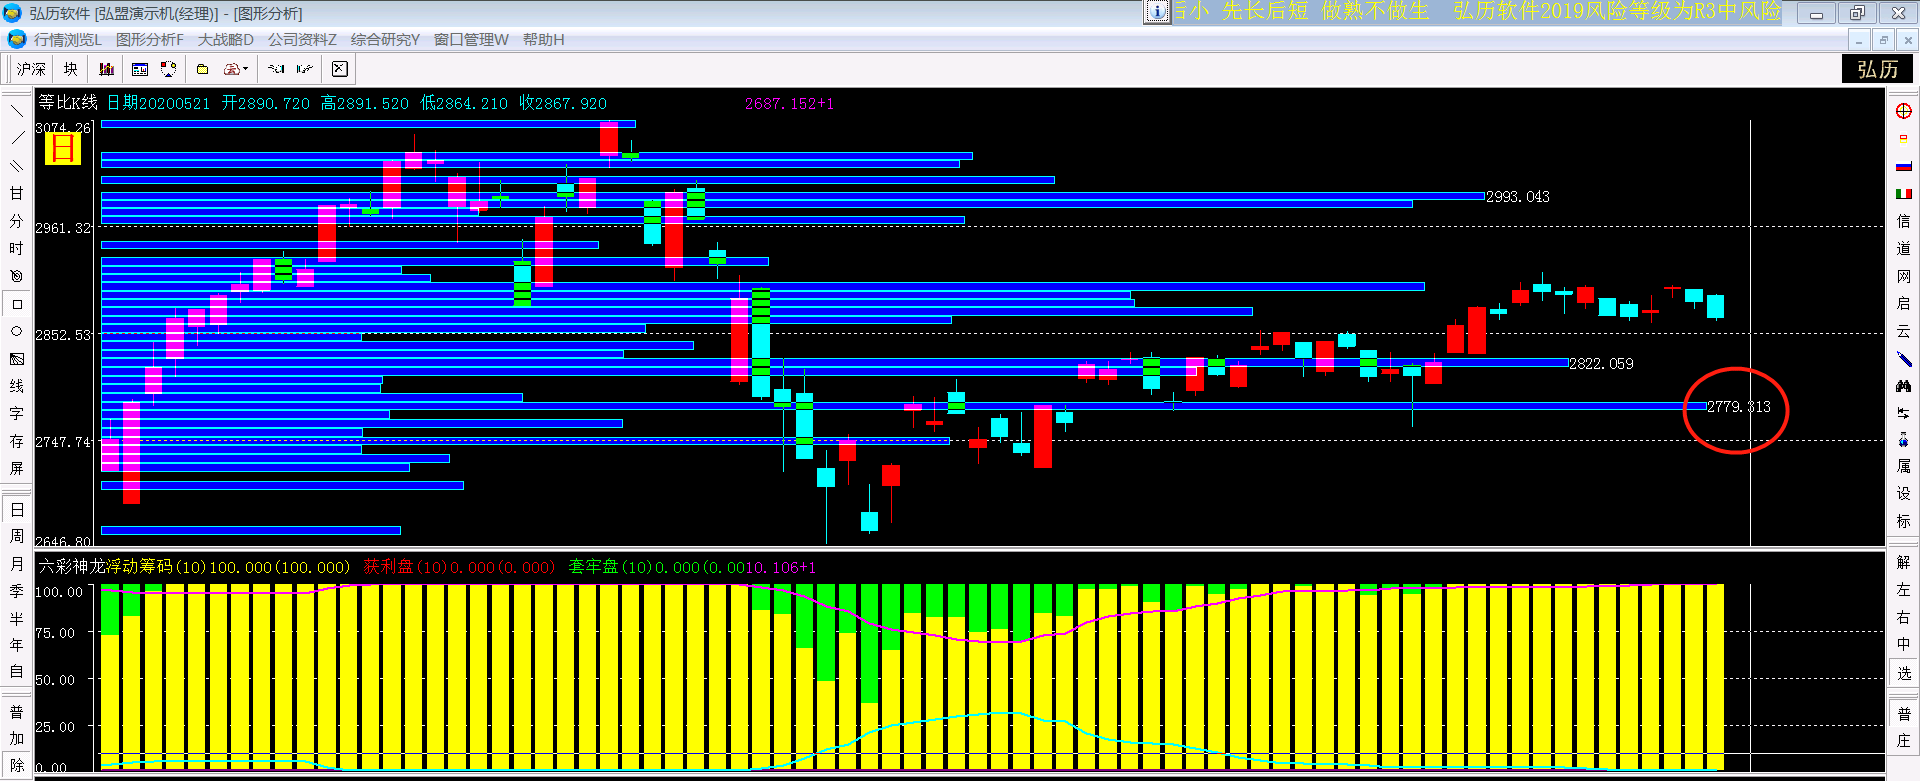The height and width of the screenshot is (781, 1920).
Task: Switch to half-year 半 period
Action: (17, 618)
